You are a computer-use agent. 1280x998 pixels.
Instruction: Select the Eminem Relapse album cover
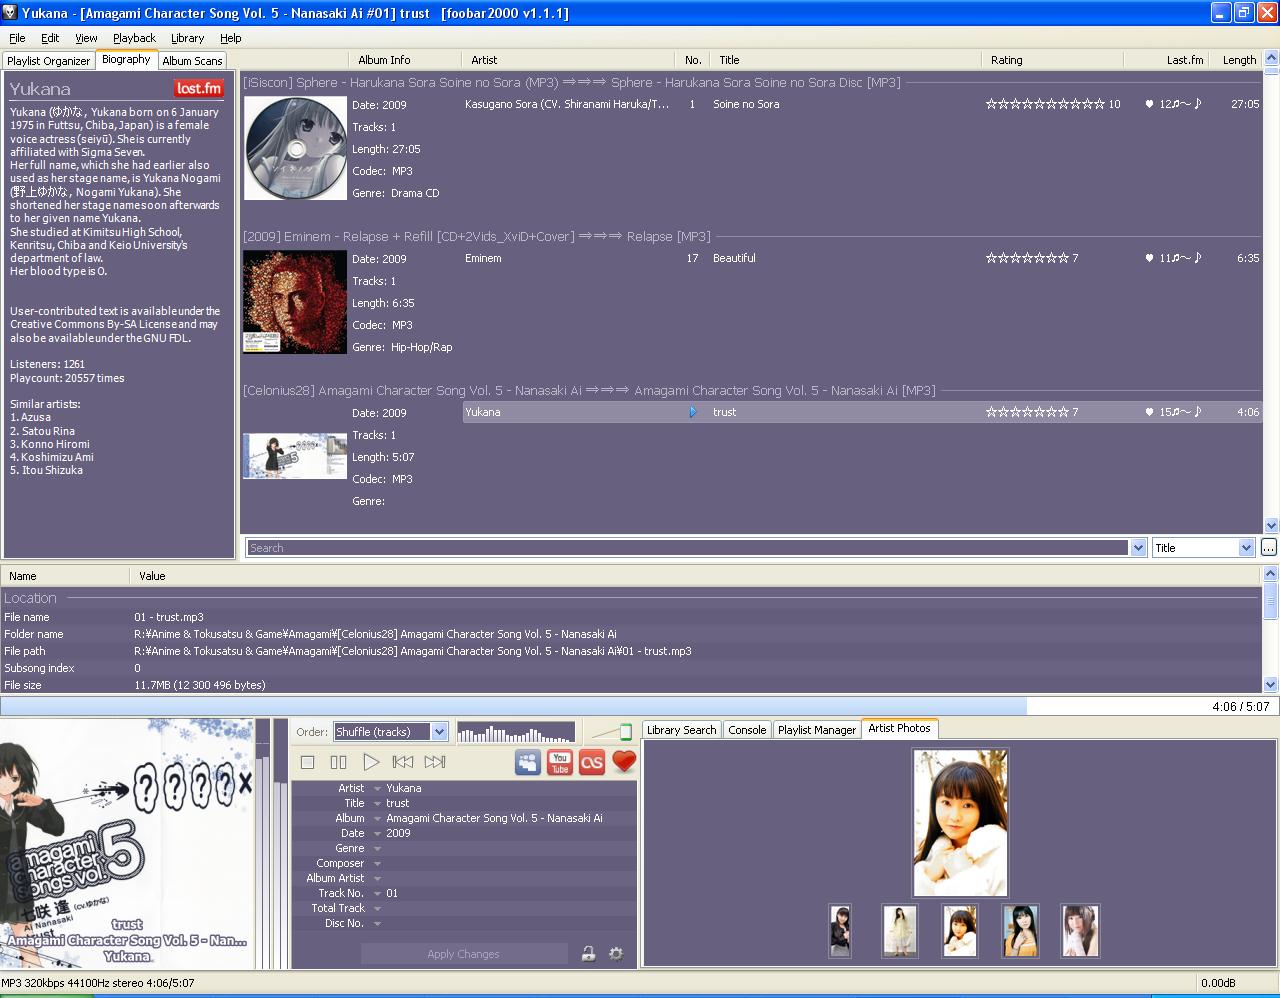click(x=295, y=301)
